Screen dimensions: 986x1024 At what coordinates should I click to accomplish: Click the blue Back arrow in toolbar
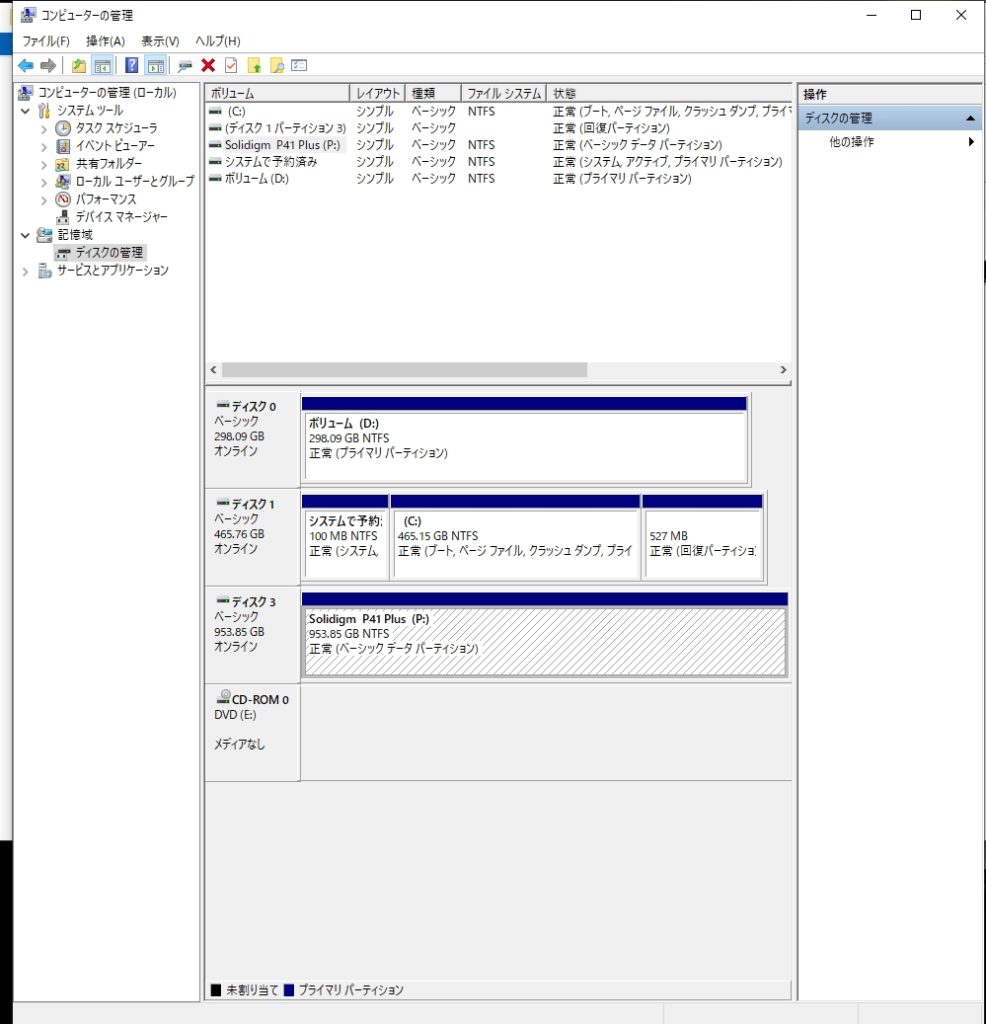[26, 66]
